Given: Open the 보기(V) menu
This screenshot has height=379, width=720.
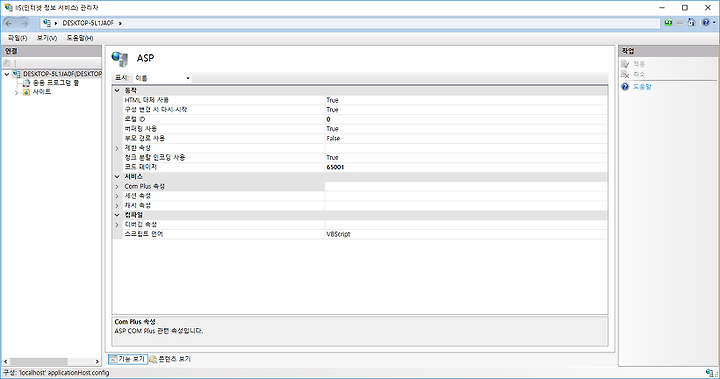Looking at the screenshot, I should pos(47,38).
